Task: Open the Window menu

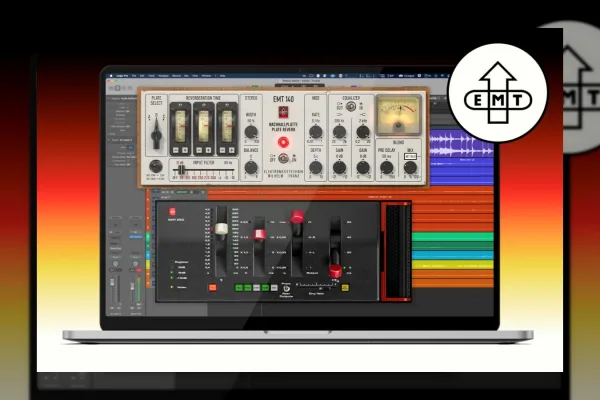Action: (206, 76)
